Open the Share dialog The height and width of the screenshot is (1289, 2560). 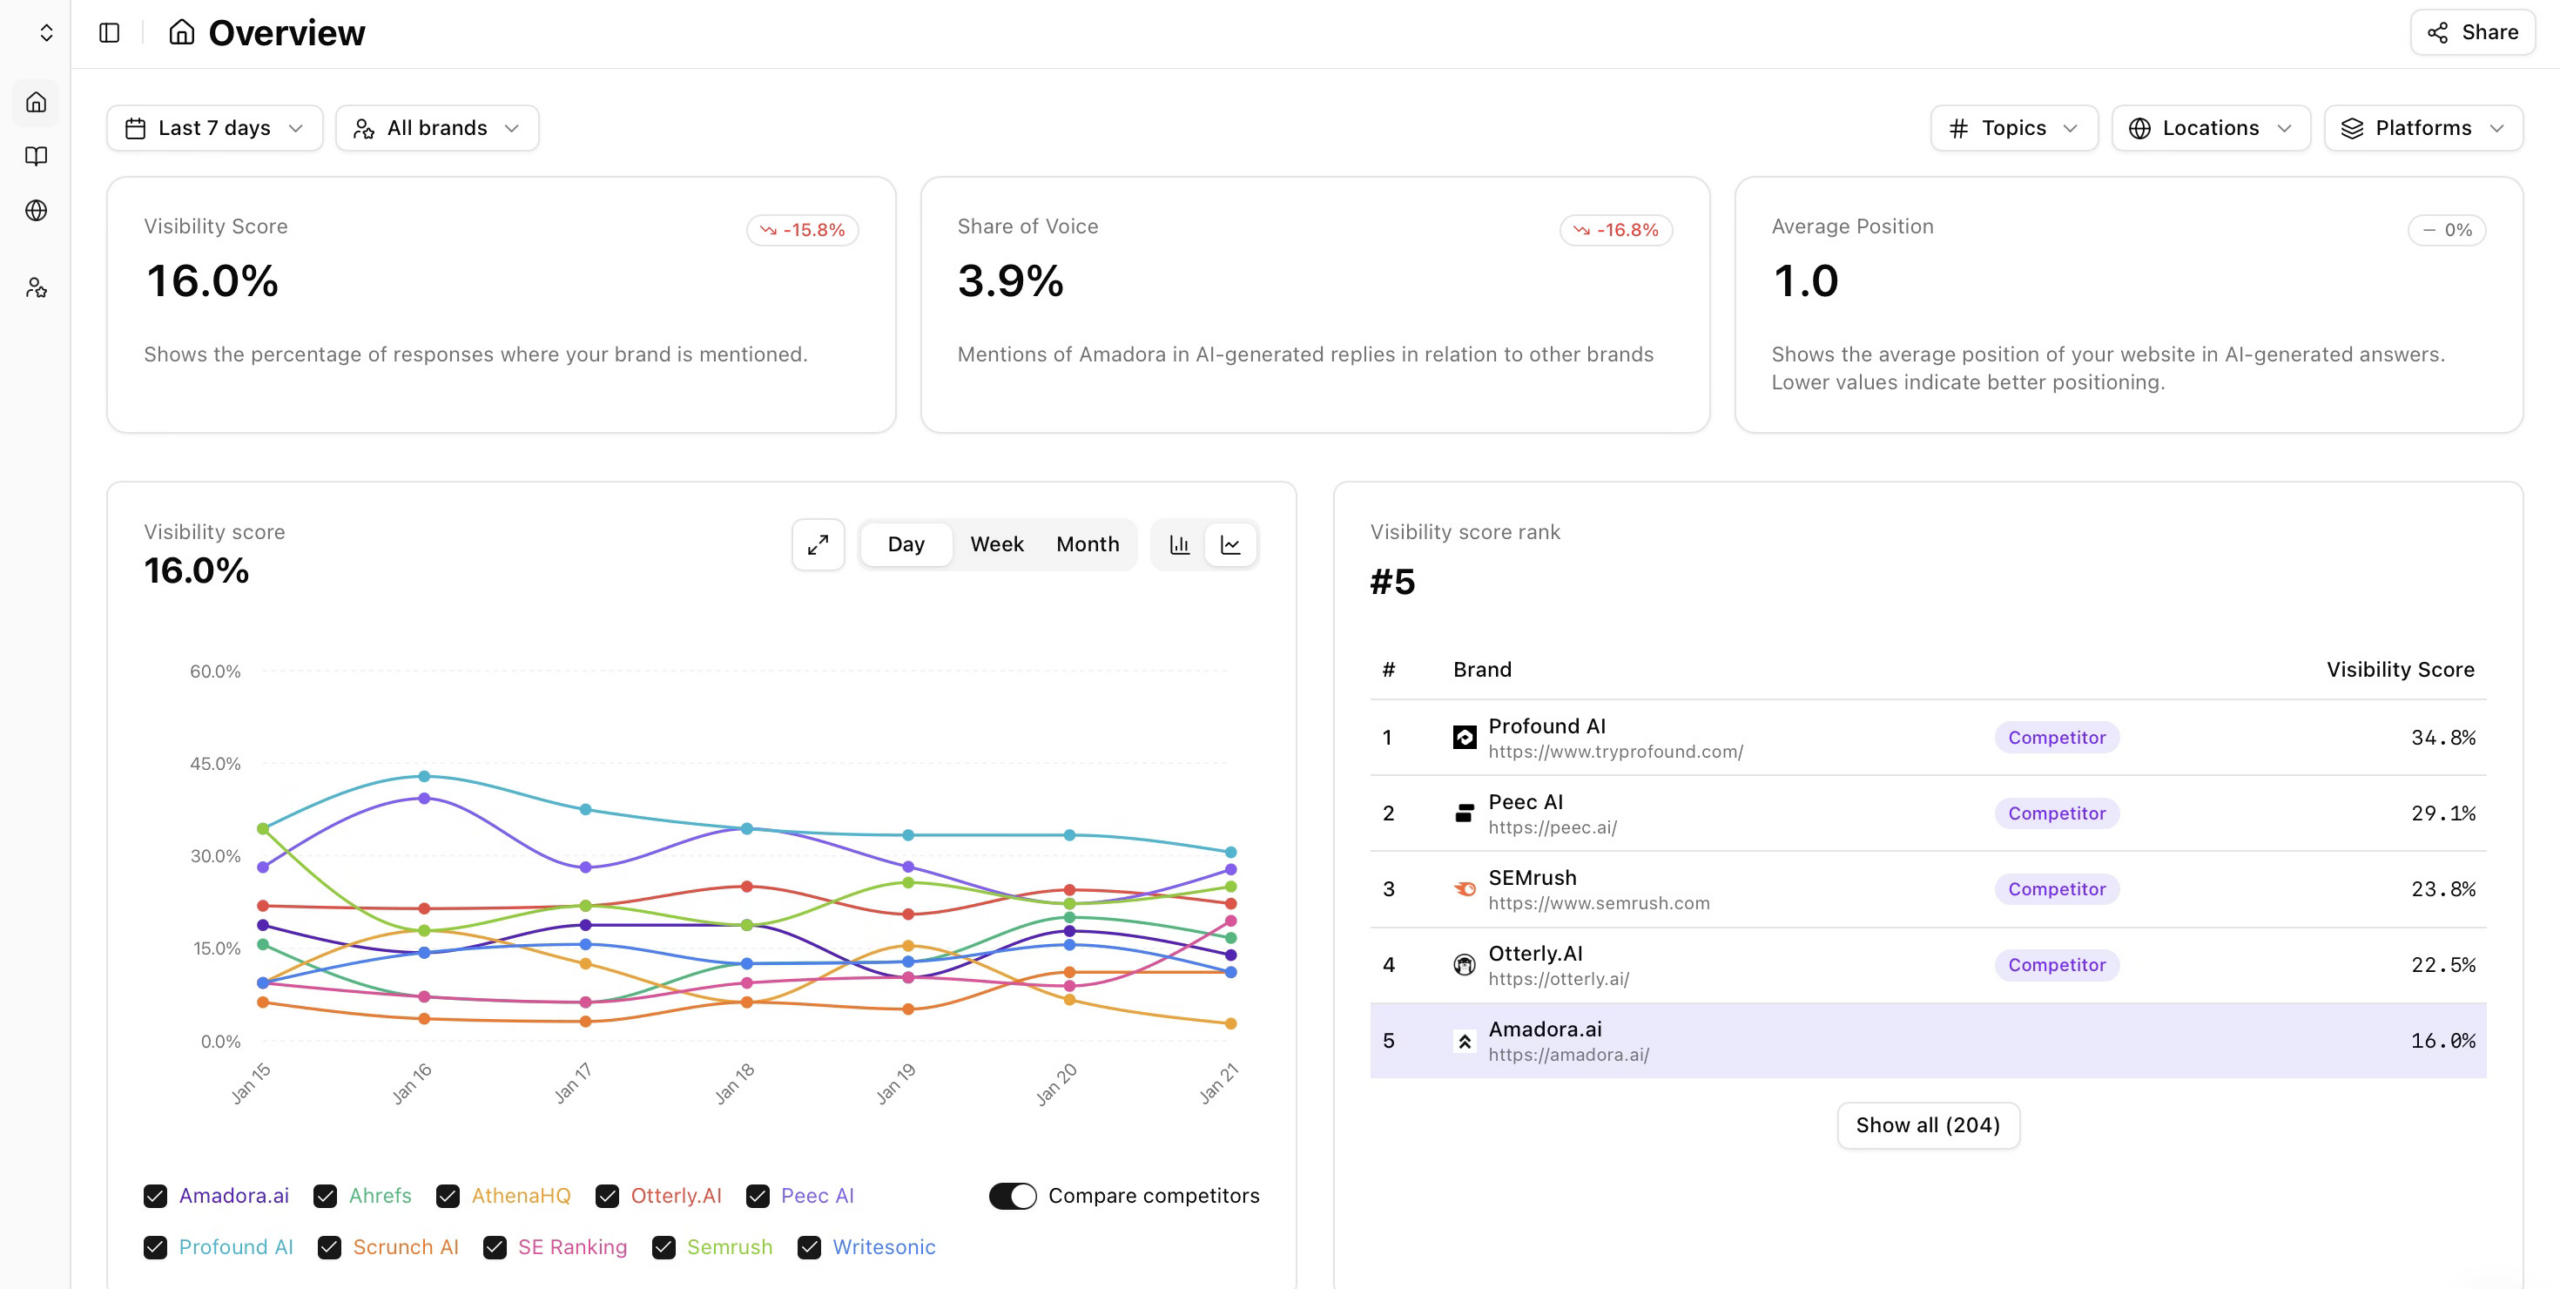tap(2471, 32)
